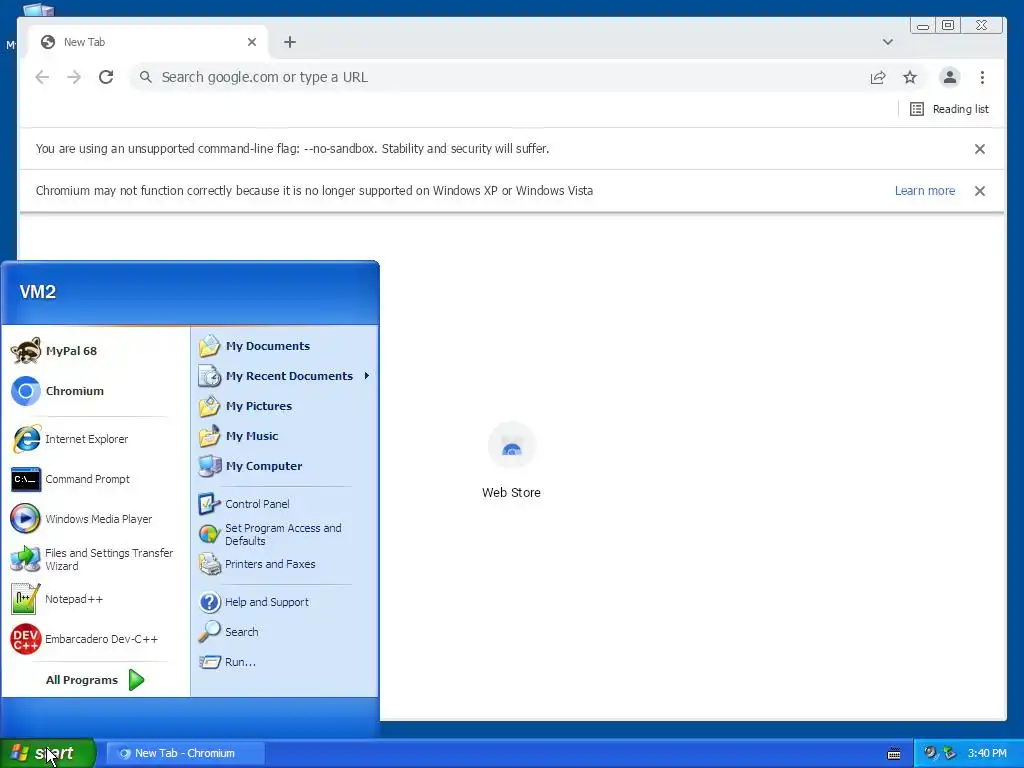Focus the Chromium address bar
1024x768 pixels.
pos(496,77)
